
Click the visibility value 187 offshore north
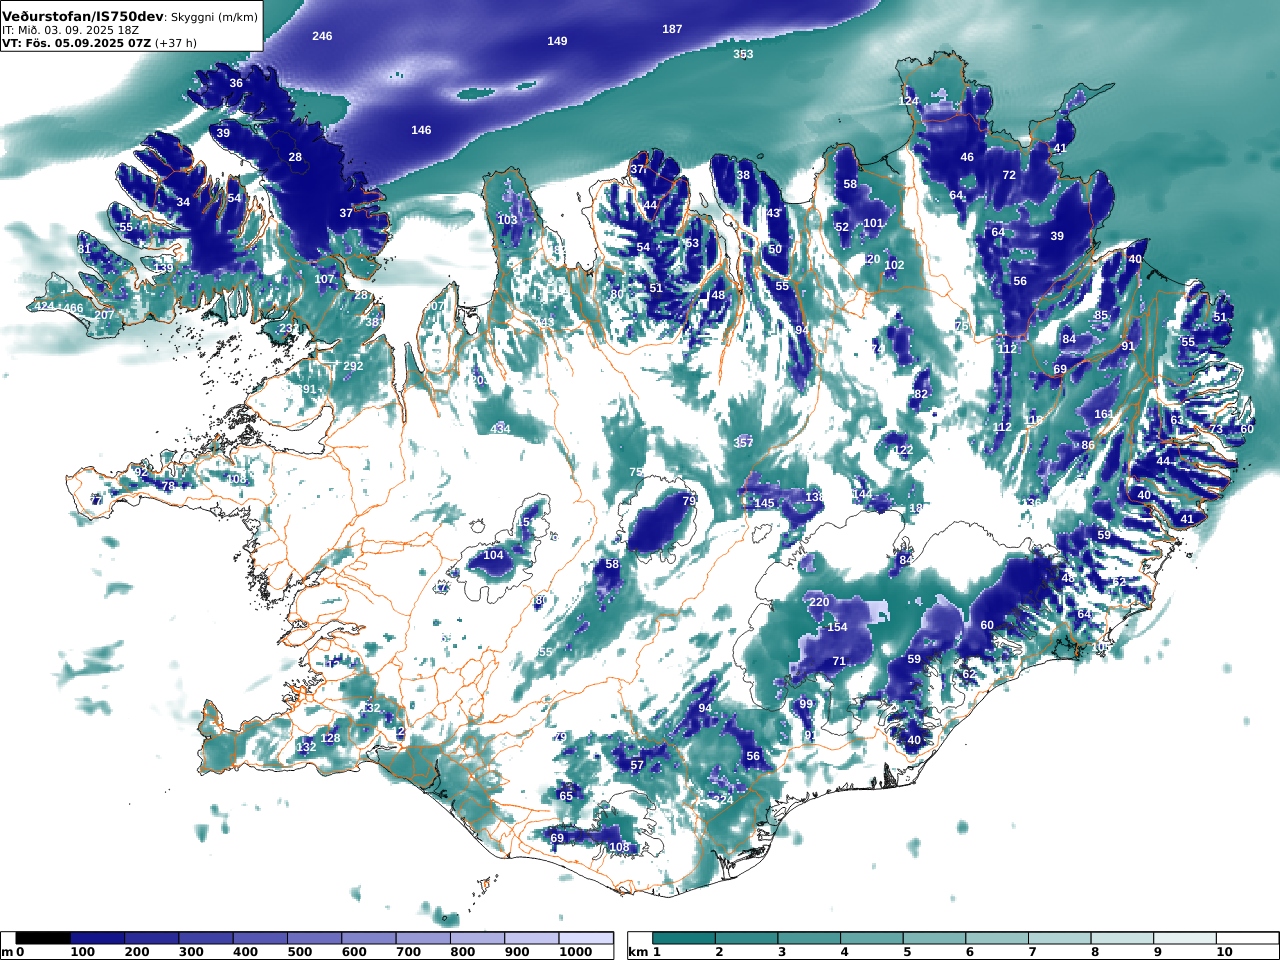pyautogui.click(x=672, y=29)
